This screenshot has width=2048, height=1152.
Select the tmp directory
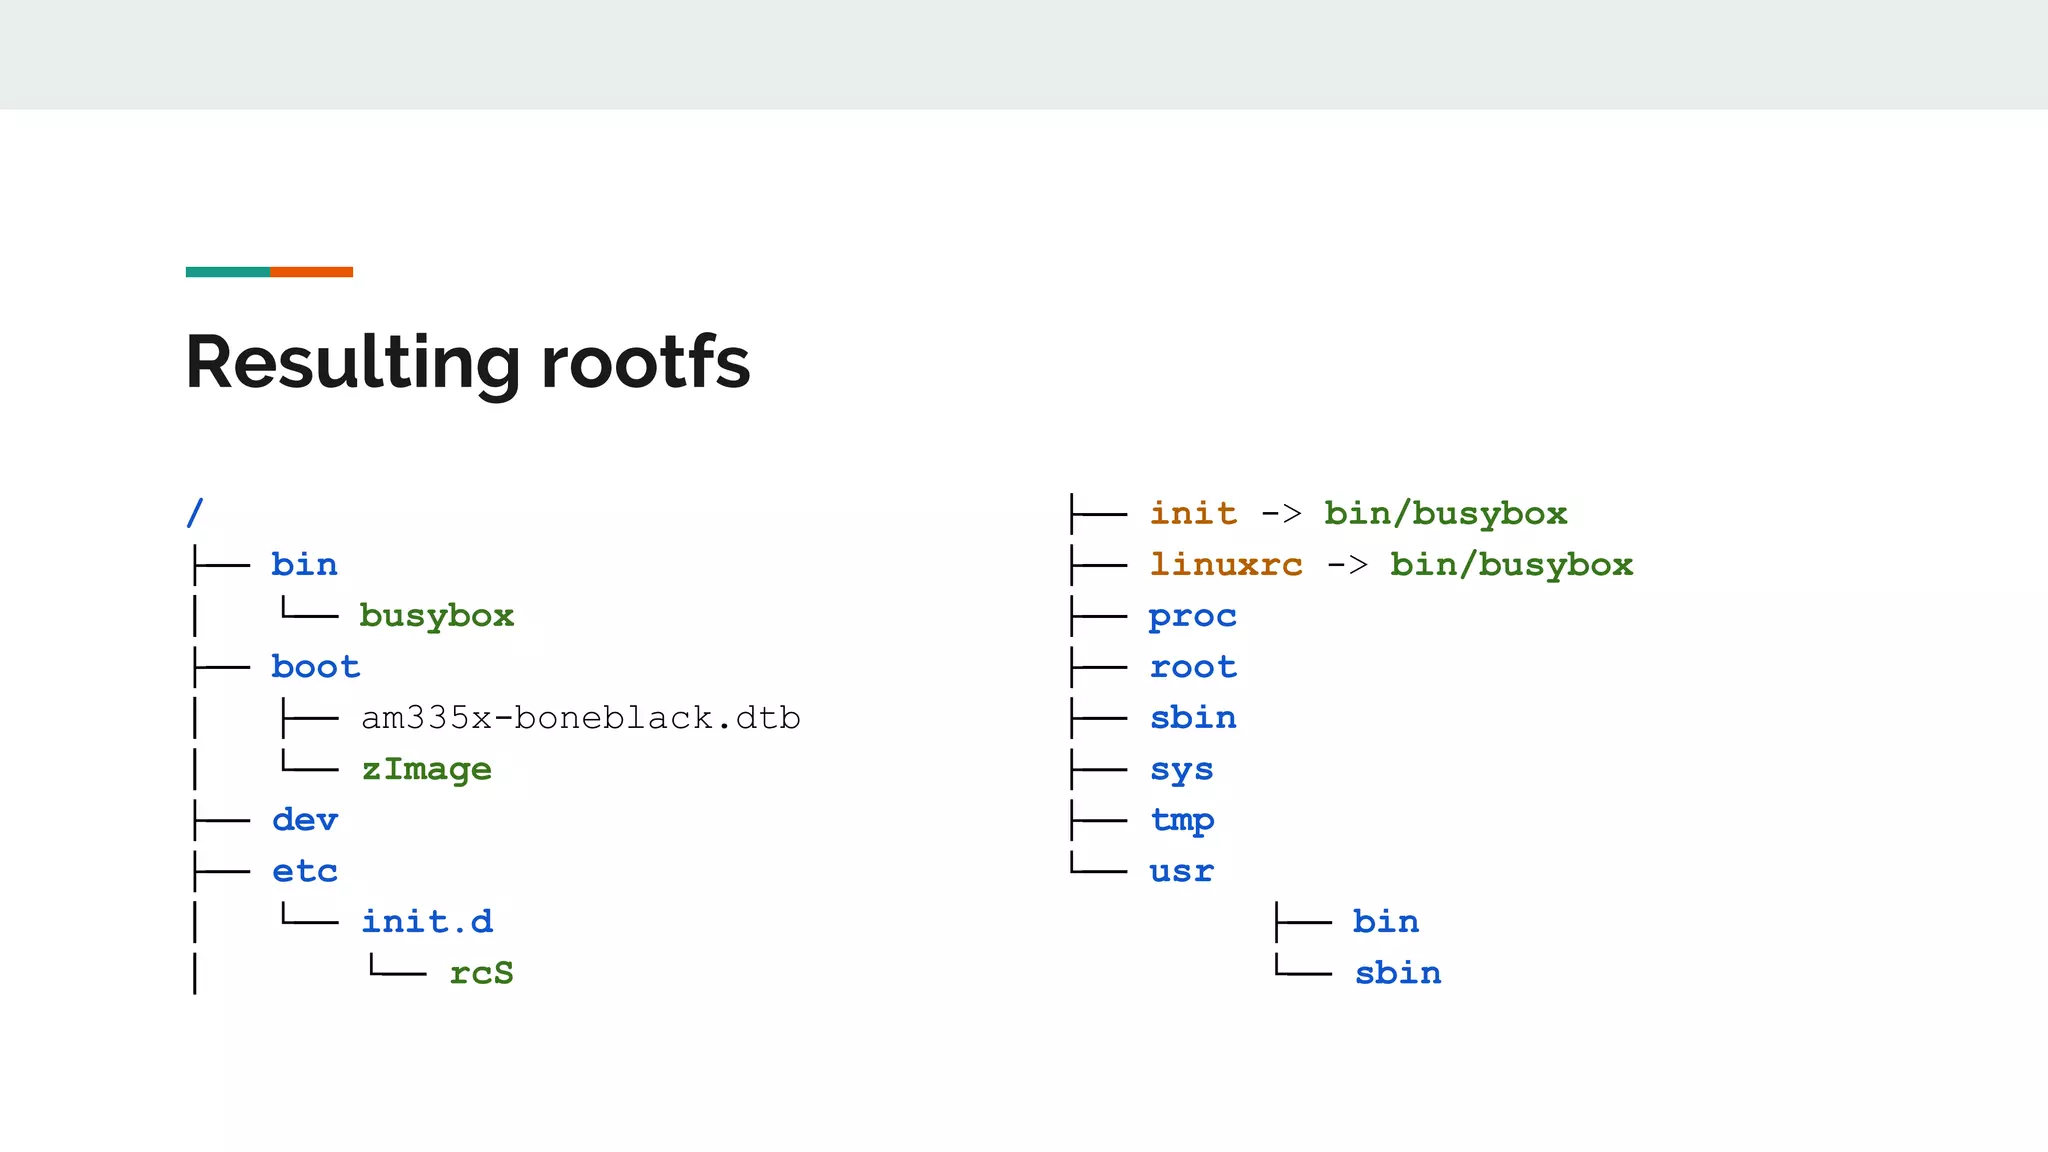pos(1182,820)
